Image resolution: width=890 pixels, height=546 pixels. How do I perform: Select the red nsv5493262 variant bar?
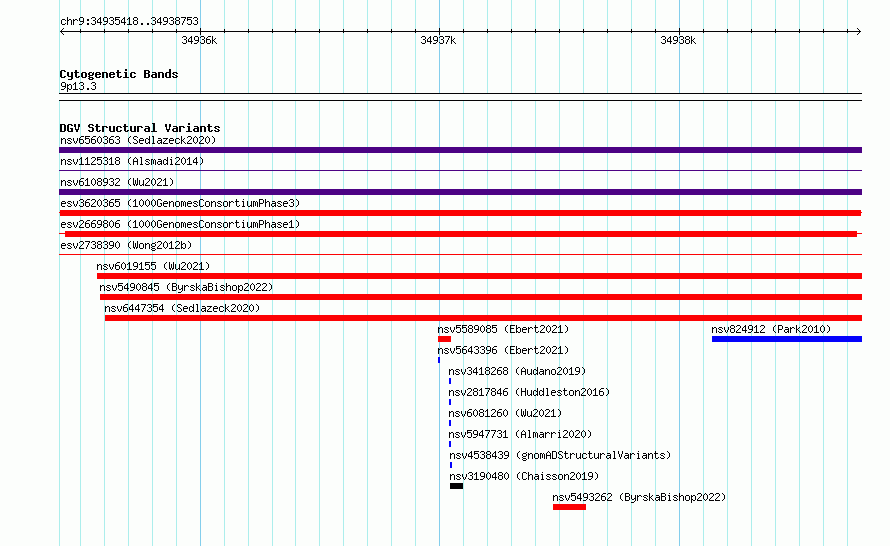(569, 507)
